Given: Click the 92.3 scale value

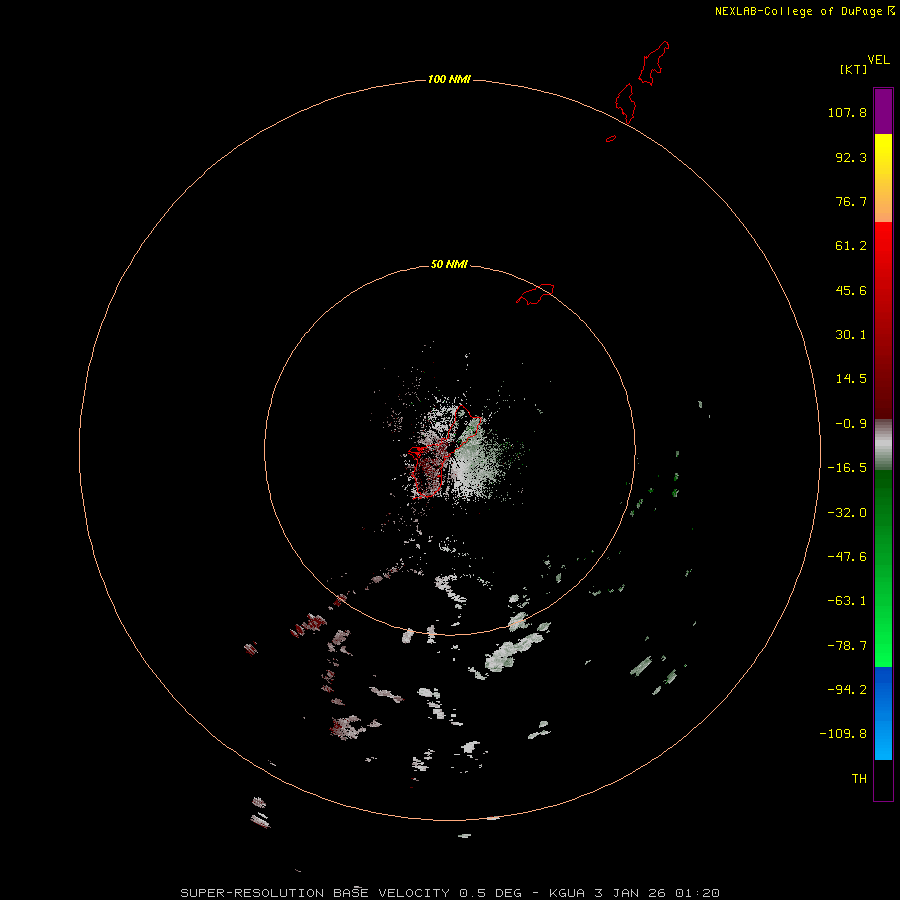Looking at the screenshot, I should [851, 157].
